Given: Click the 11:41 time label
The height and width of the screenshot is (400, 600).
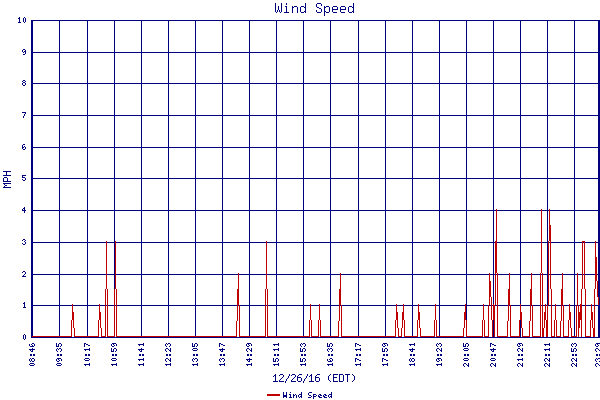Looking at the screenshot, I should tap(142, 354).
